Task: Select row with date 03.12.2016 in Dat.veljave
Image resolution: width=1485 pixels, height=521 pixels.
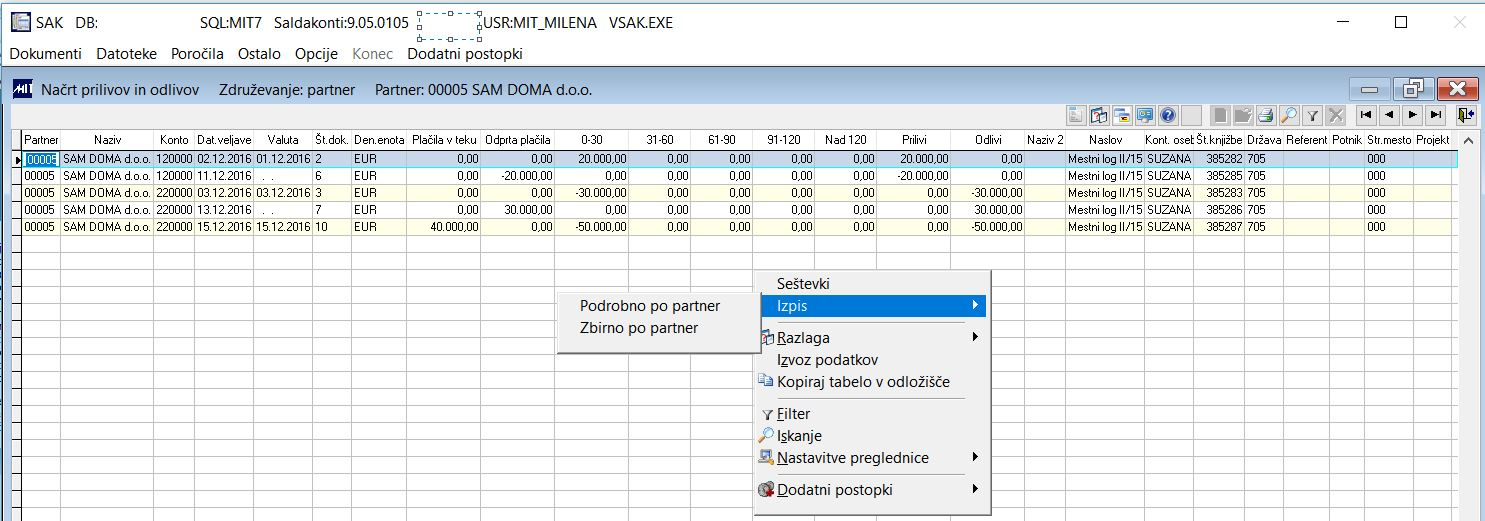Action: (224, 192)
